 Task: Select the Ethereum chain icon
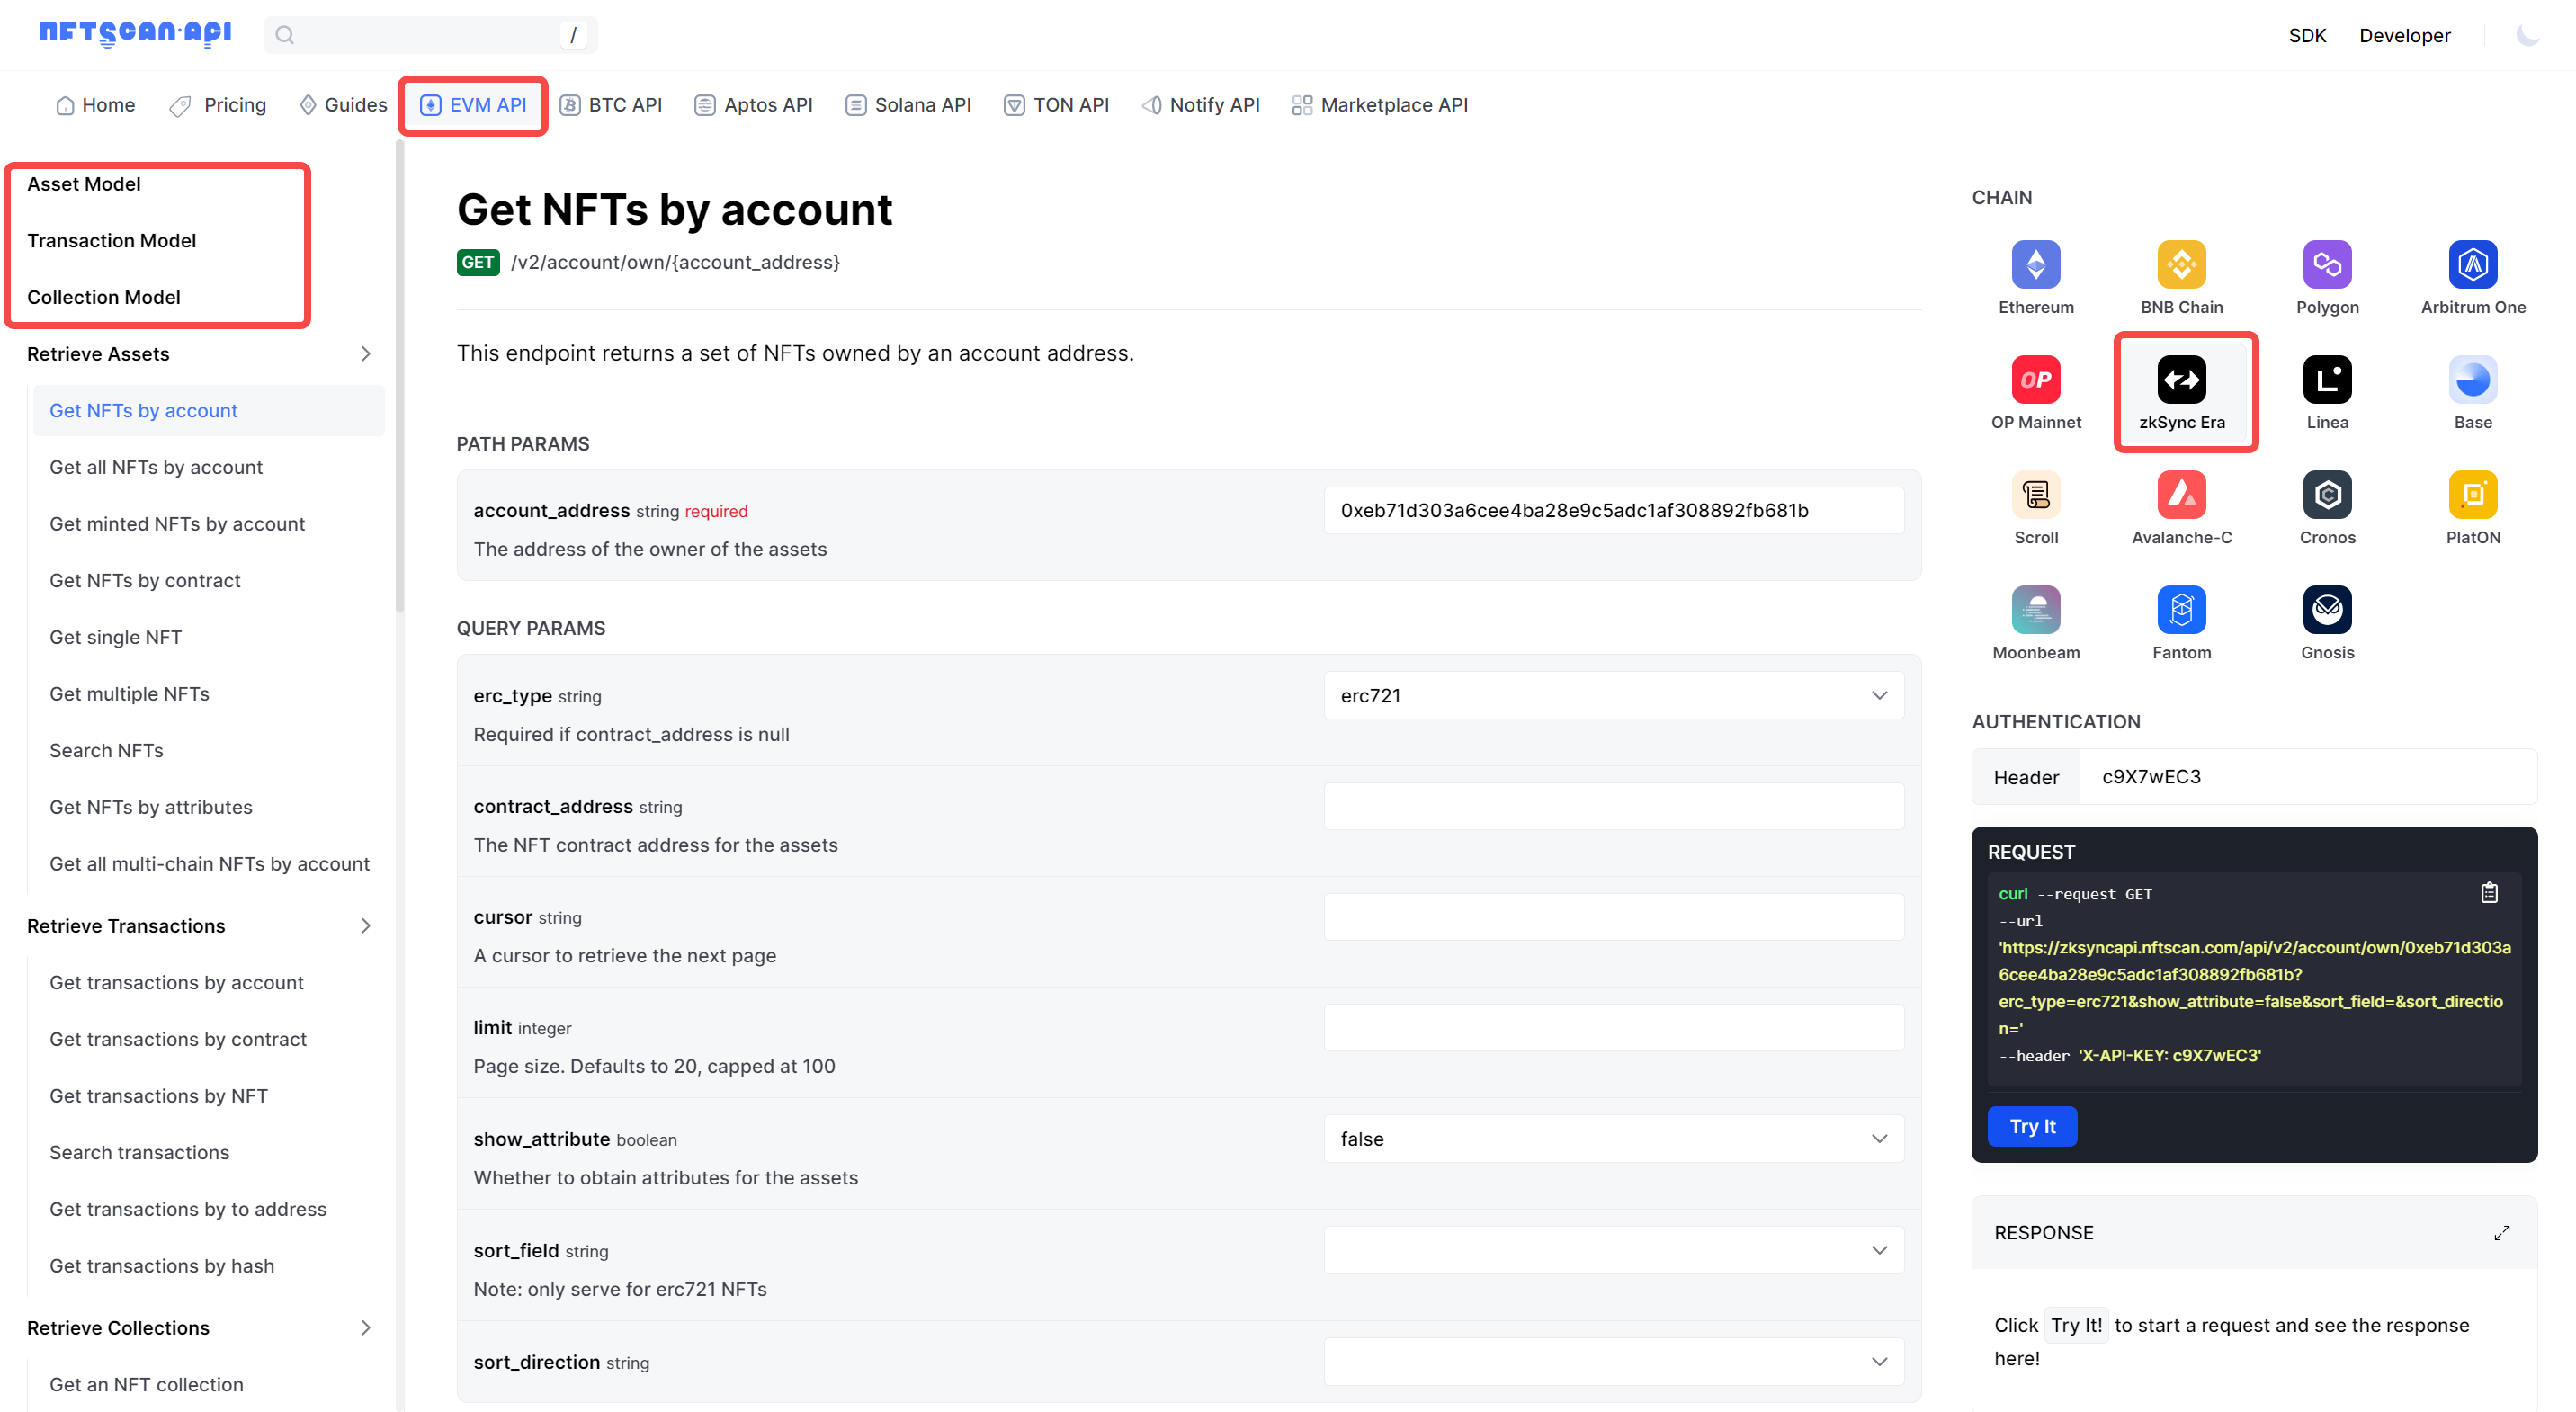pyautogui.click(x=2035, y=265)
